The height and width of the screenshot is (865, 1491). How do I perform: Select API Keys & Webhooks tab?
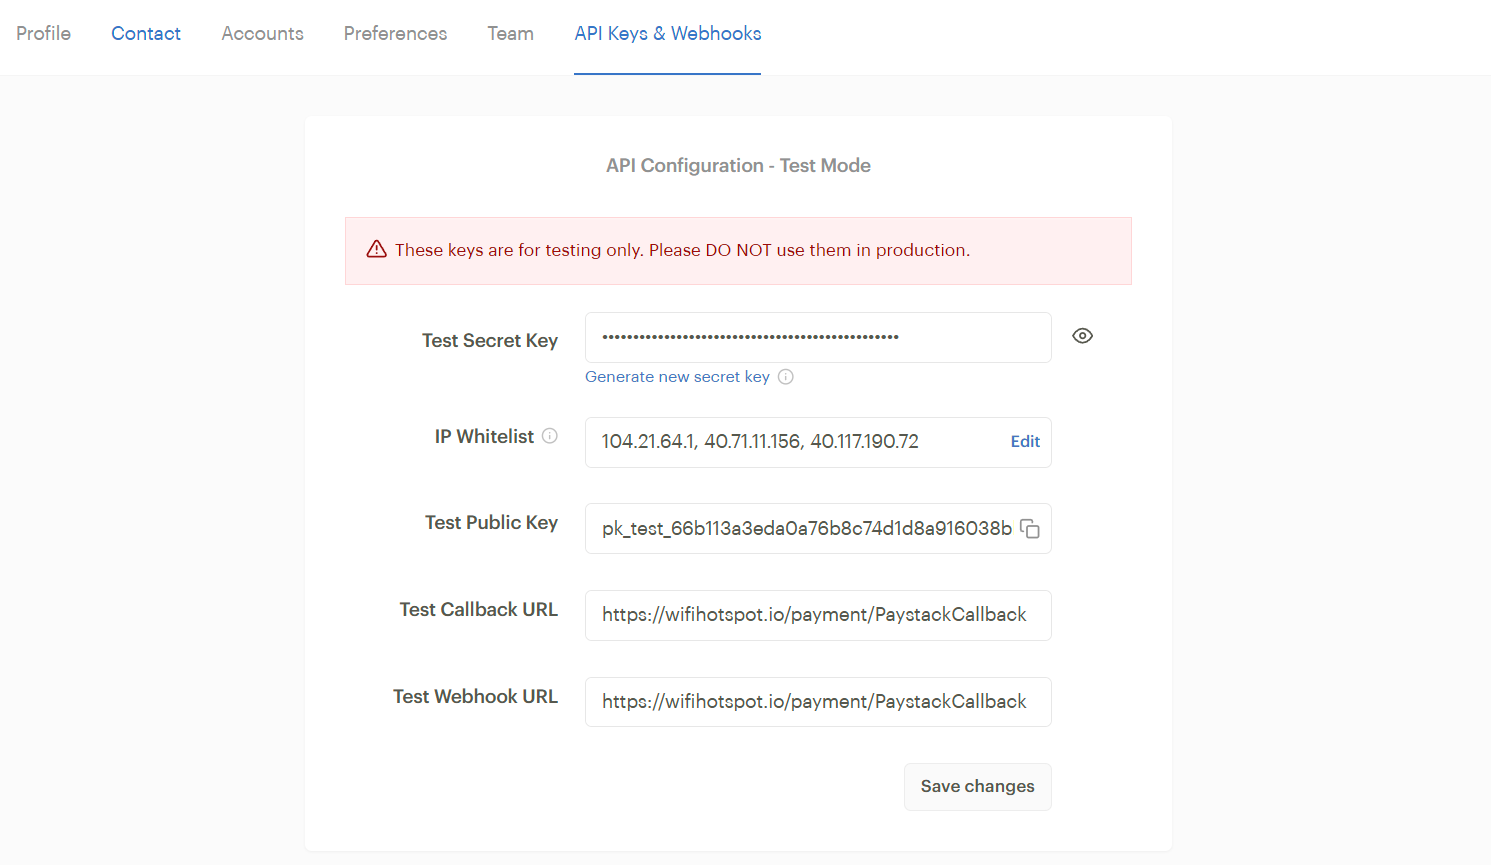click(667, 34)
